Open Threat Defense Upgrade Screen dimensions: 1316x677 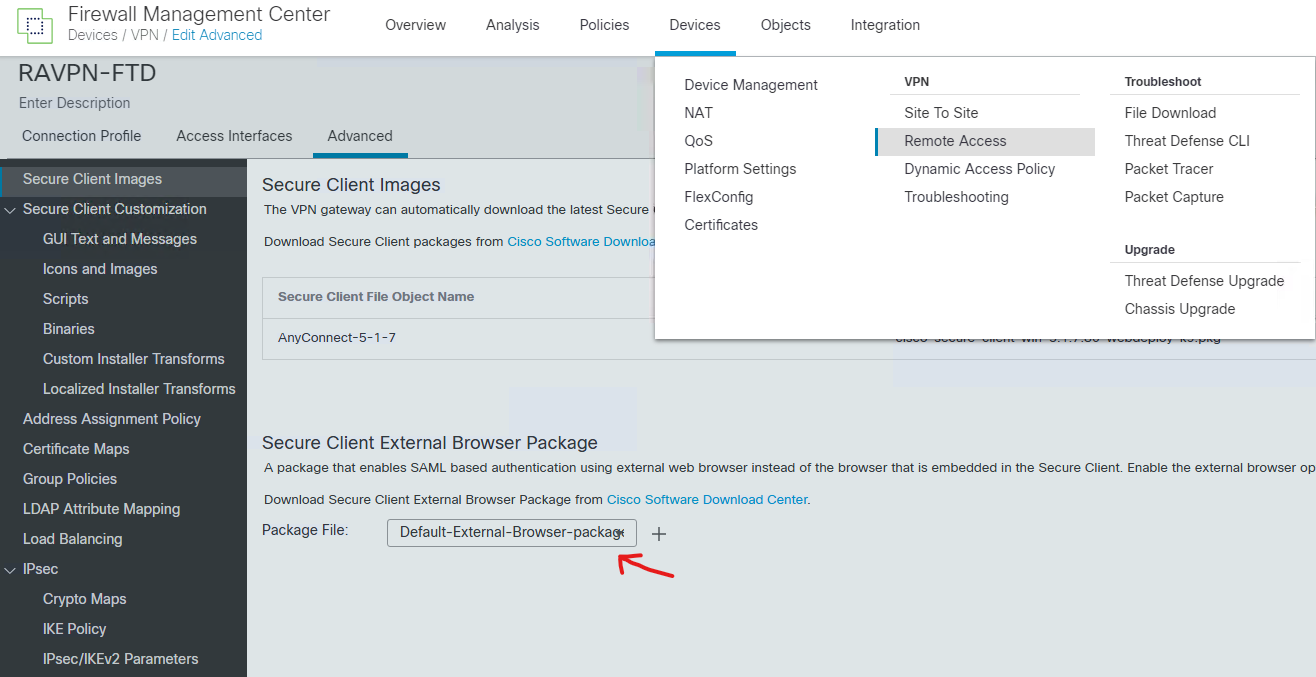(1204, 281)
